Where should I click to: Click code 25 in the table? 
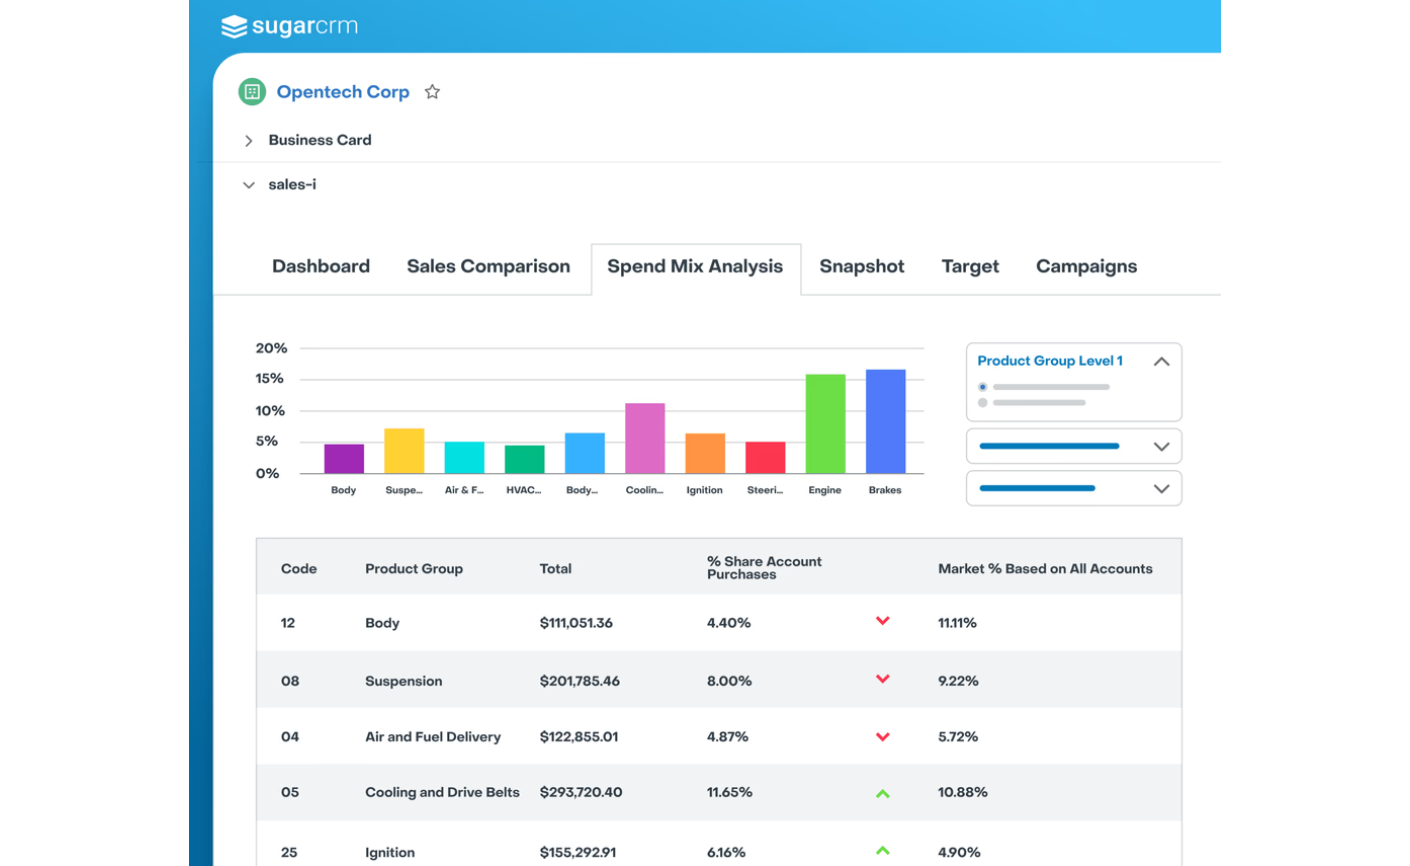pos(289,853)
